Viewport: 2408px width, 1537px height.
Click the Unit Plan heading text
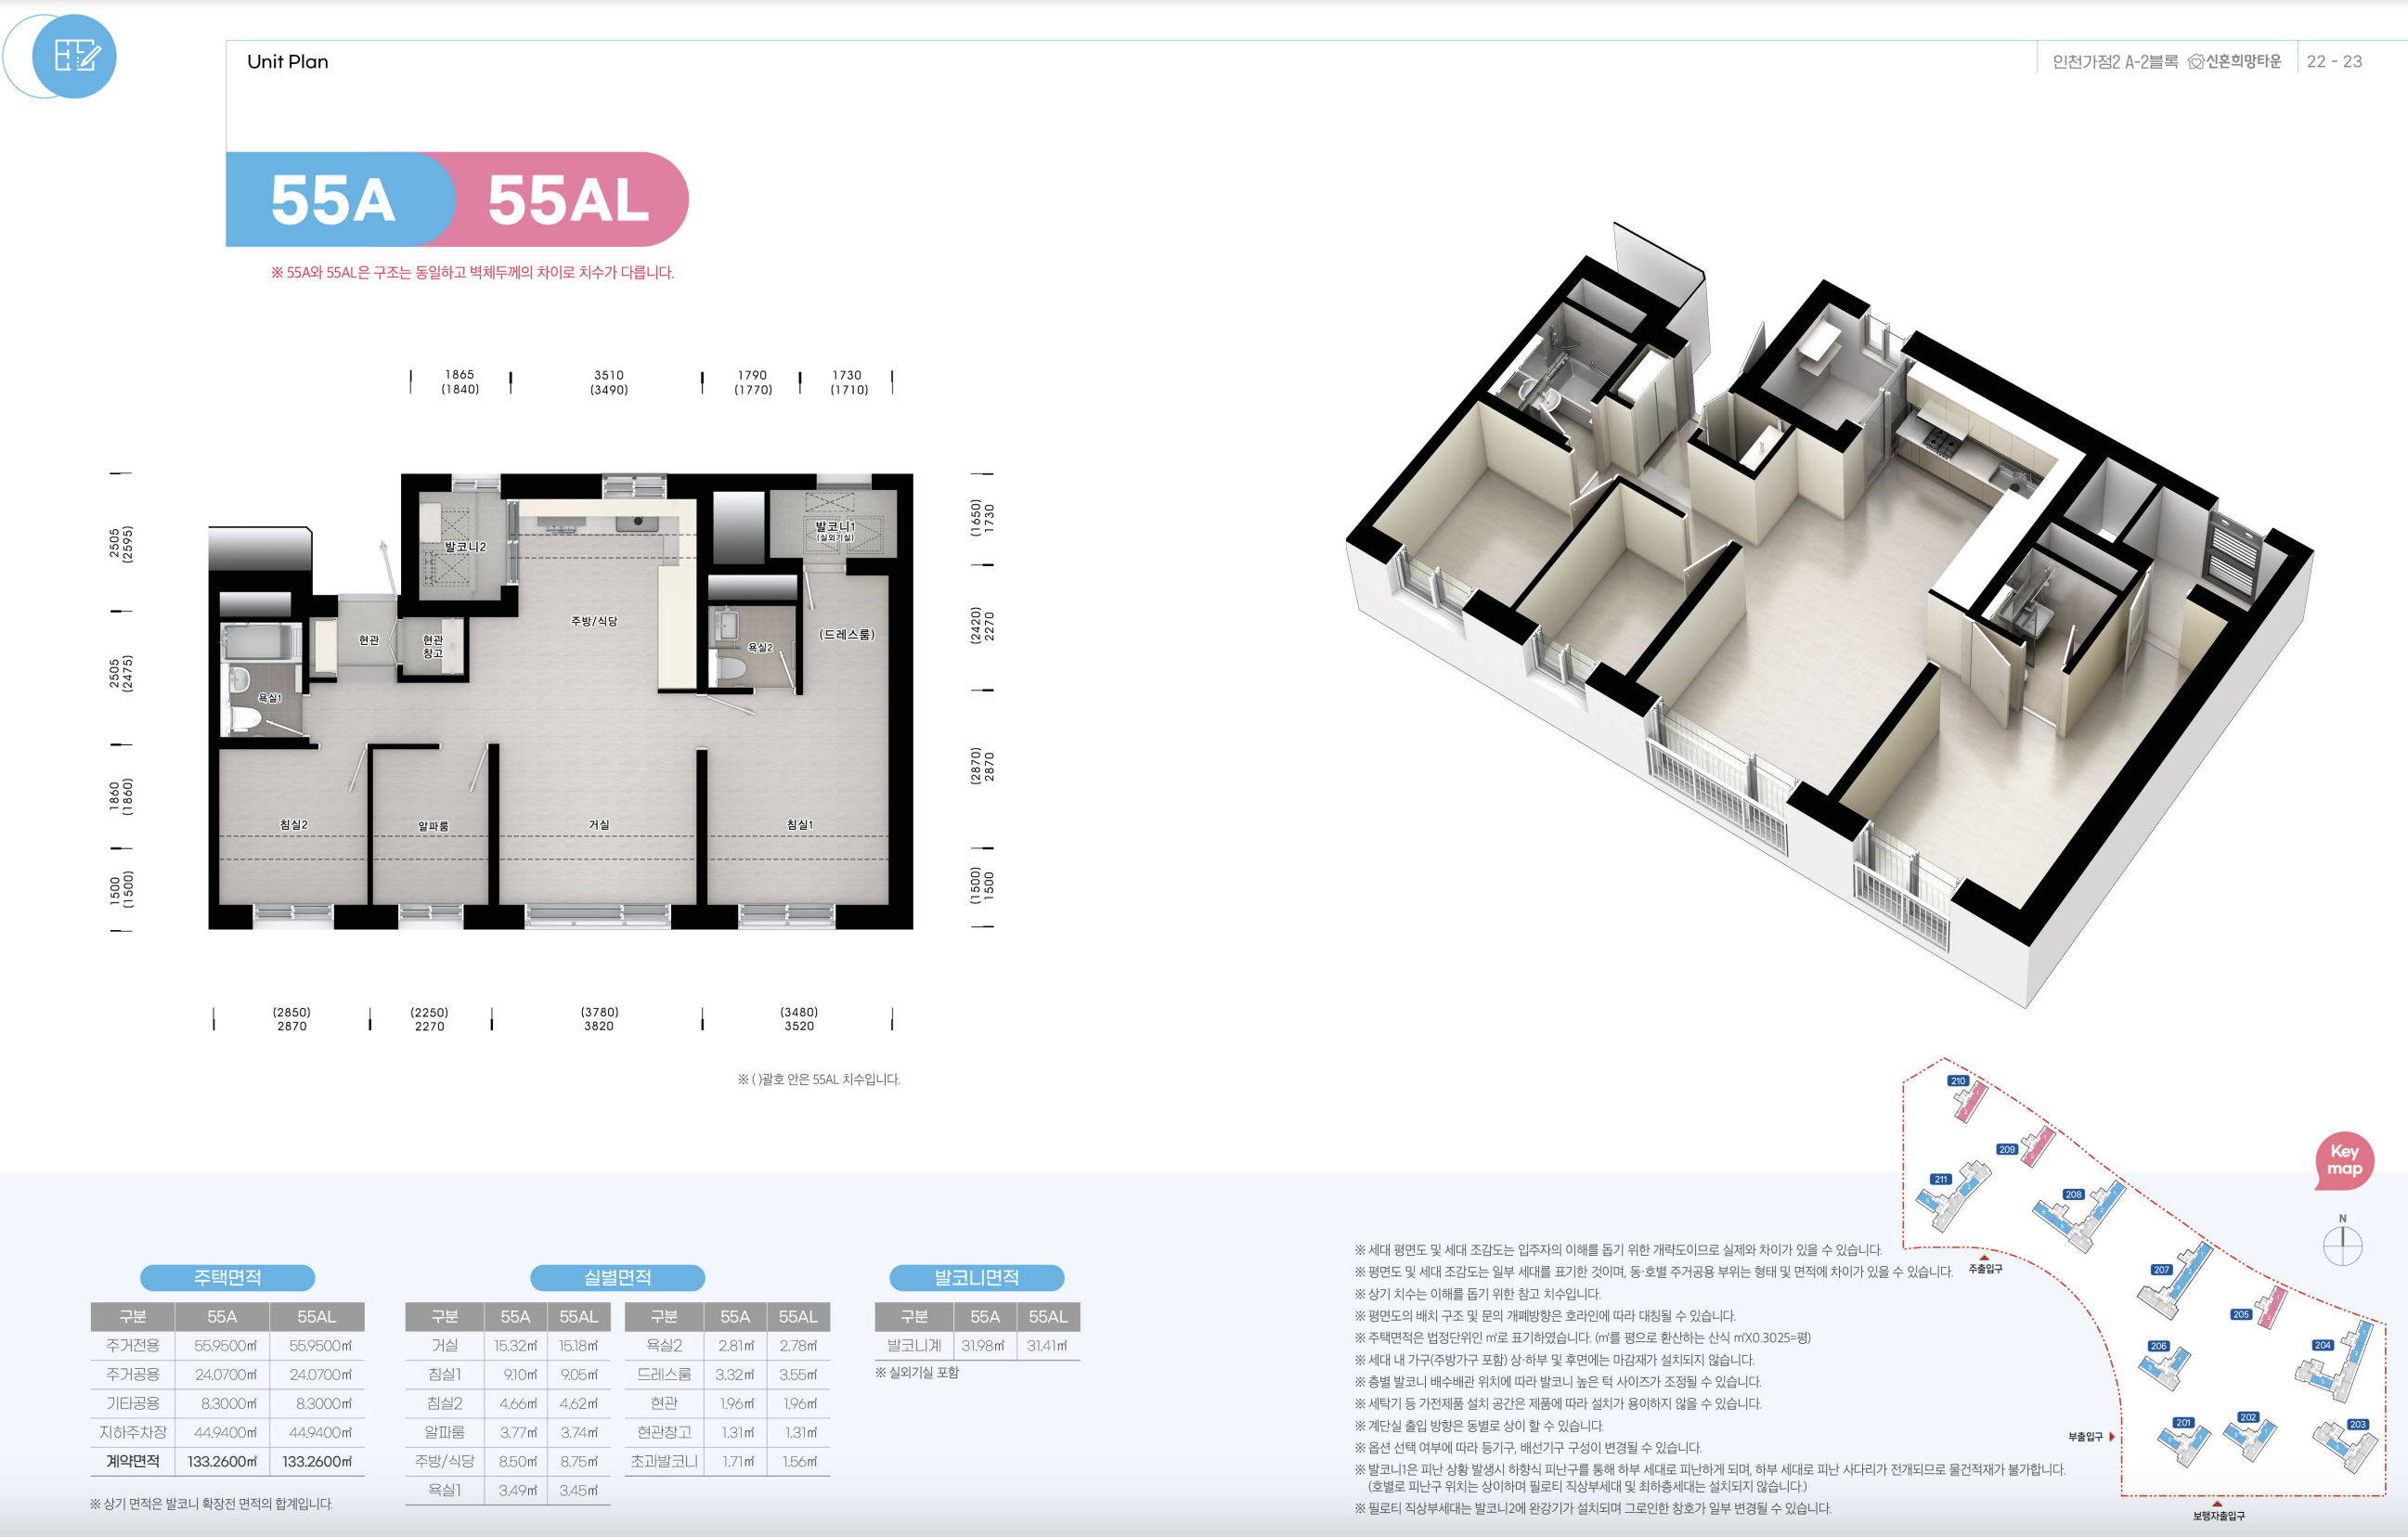(x=287, y=62)
